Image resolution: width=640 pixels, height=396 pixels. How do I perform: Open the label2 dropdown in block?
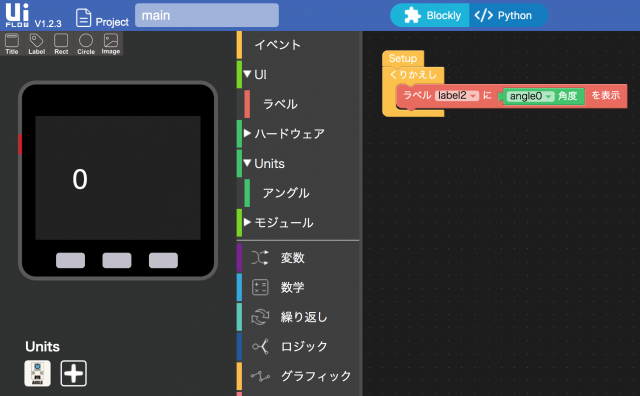pos(457,96)
